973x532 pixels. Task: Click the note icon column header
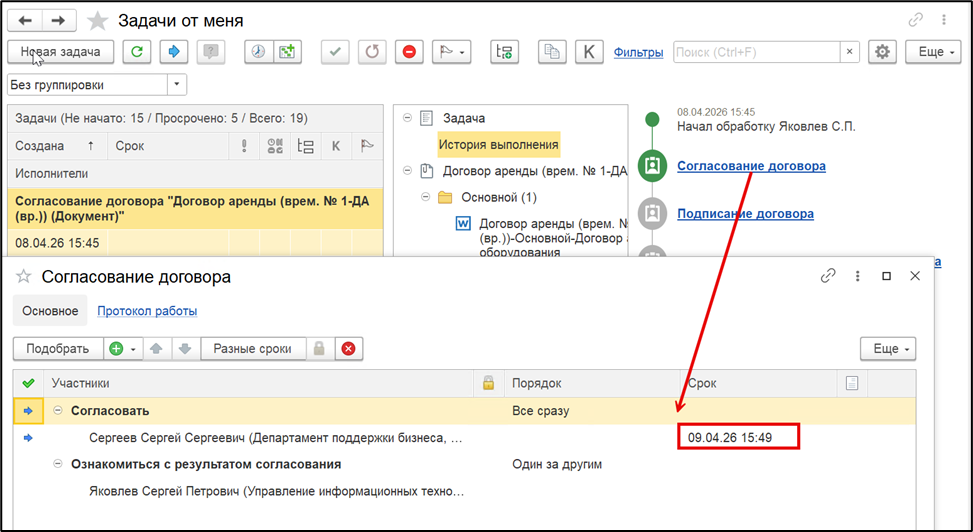(x=852, y=384)
